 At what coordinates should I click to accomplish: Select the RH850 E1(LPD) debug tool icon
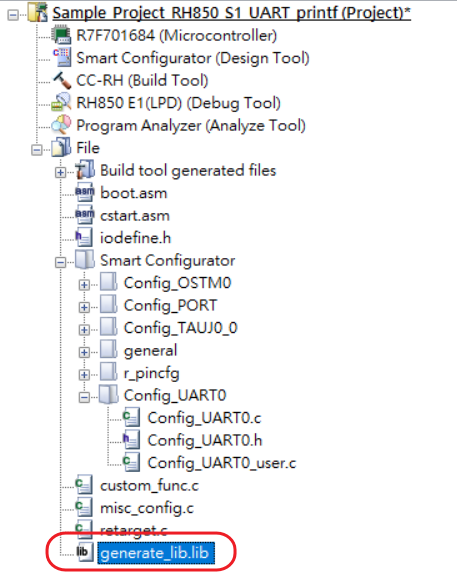coord(61,103)
